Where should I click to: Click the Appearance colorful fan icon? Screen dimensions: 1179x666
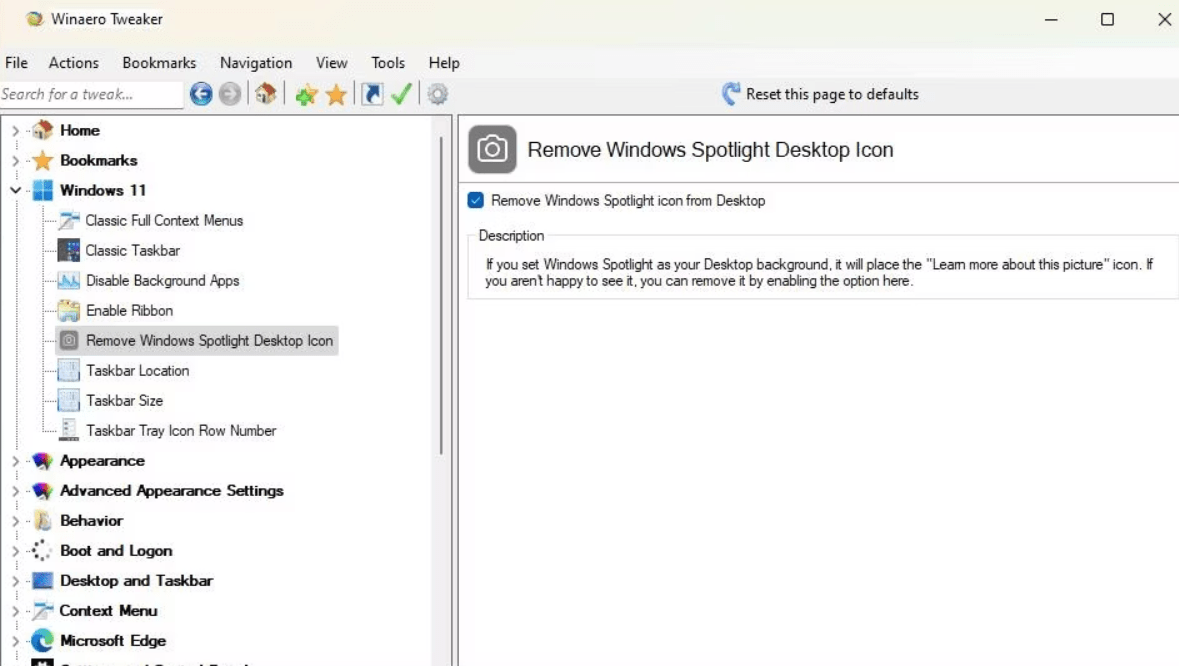(42, 461)
